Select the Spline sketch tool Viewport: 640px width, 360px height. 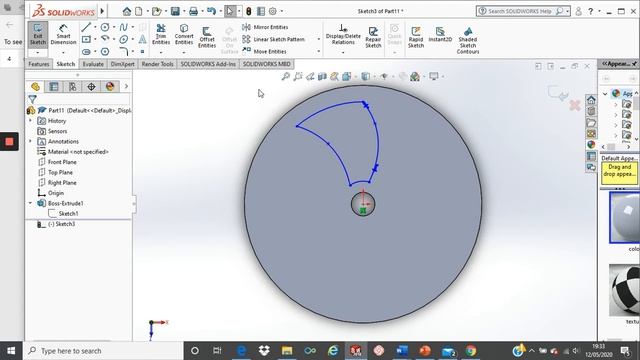(123, 27)
